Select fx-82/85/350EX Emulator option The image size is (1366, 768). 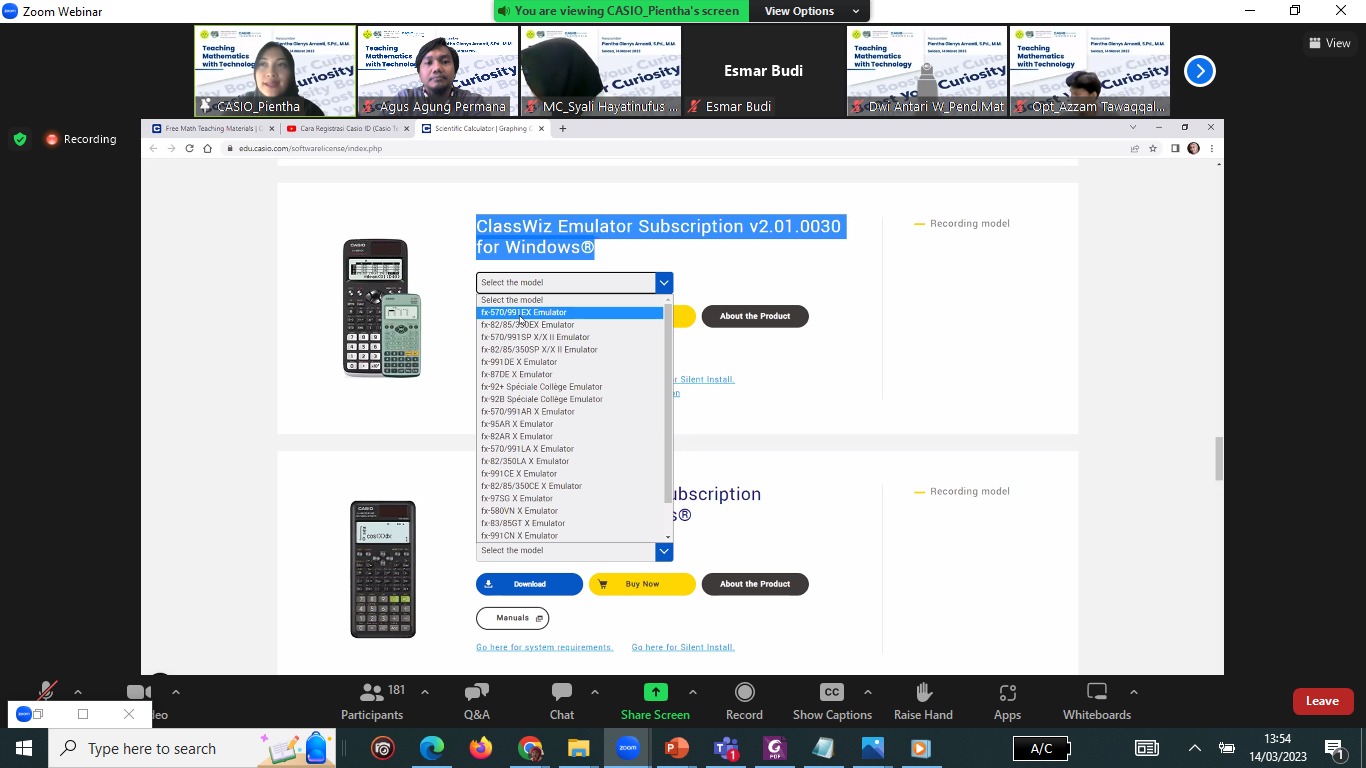570,325
